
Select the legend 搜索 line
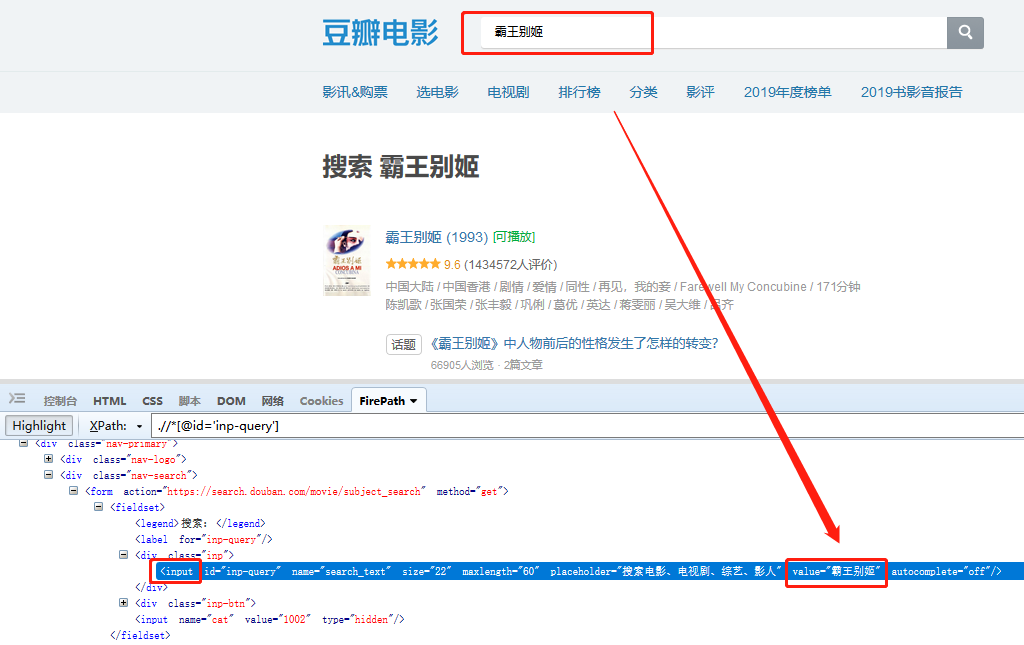(x=200, y=524)
